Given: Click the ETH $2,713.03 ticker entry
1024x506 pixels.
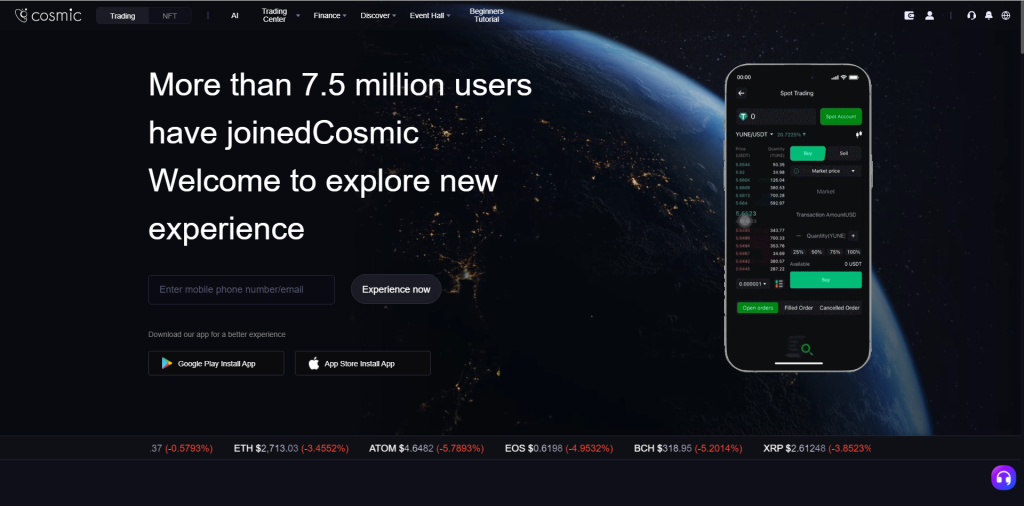Looking at the screenshot, I should [x=291, y=449].
